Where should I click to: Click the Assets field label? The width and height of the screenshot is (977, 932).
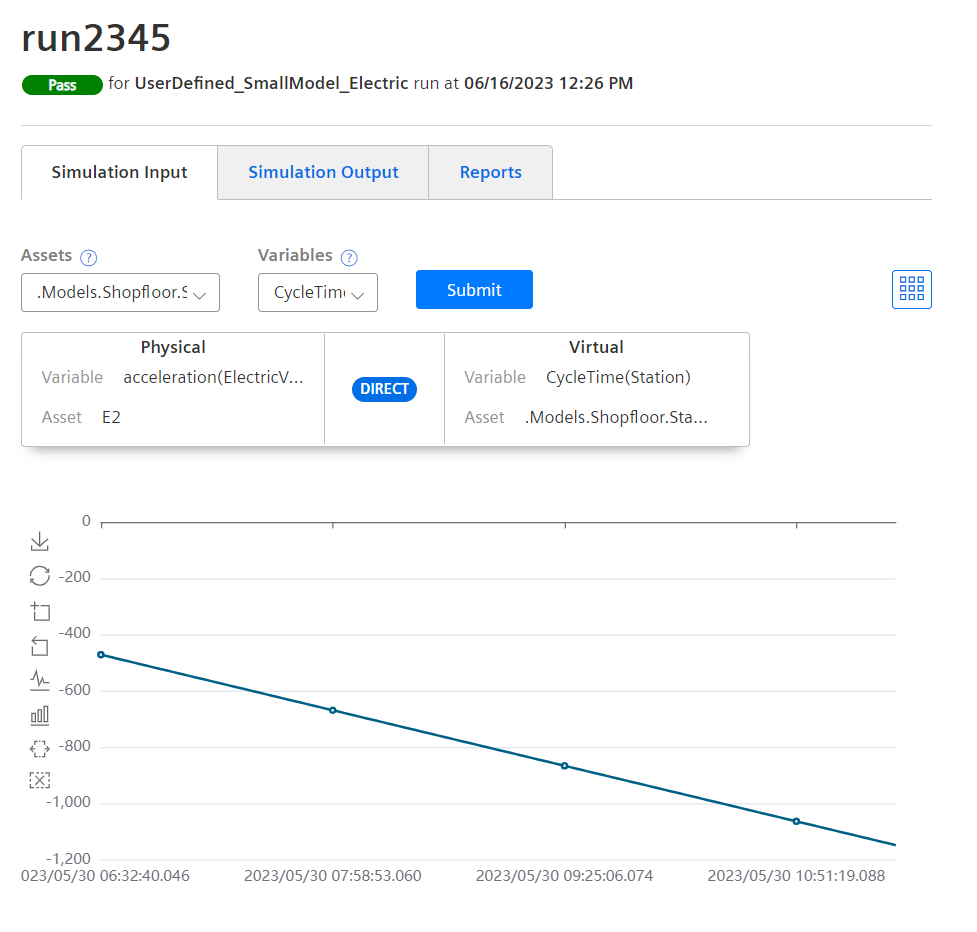(47, 255)
